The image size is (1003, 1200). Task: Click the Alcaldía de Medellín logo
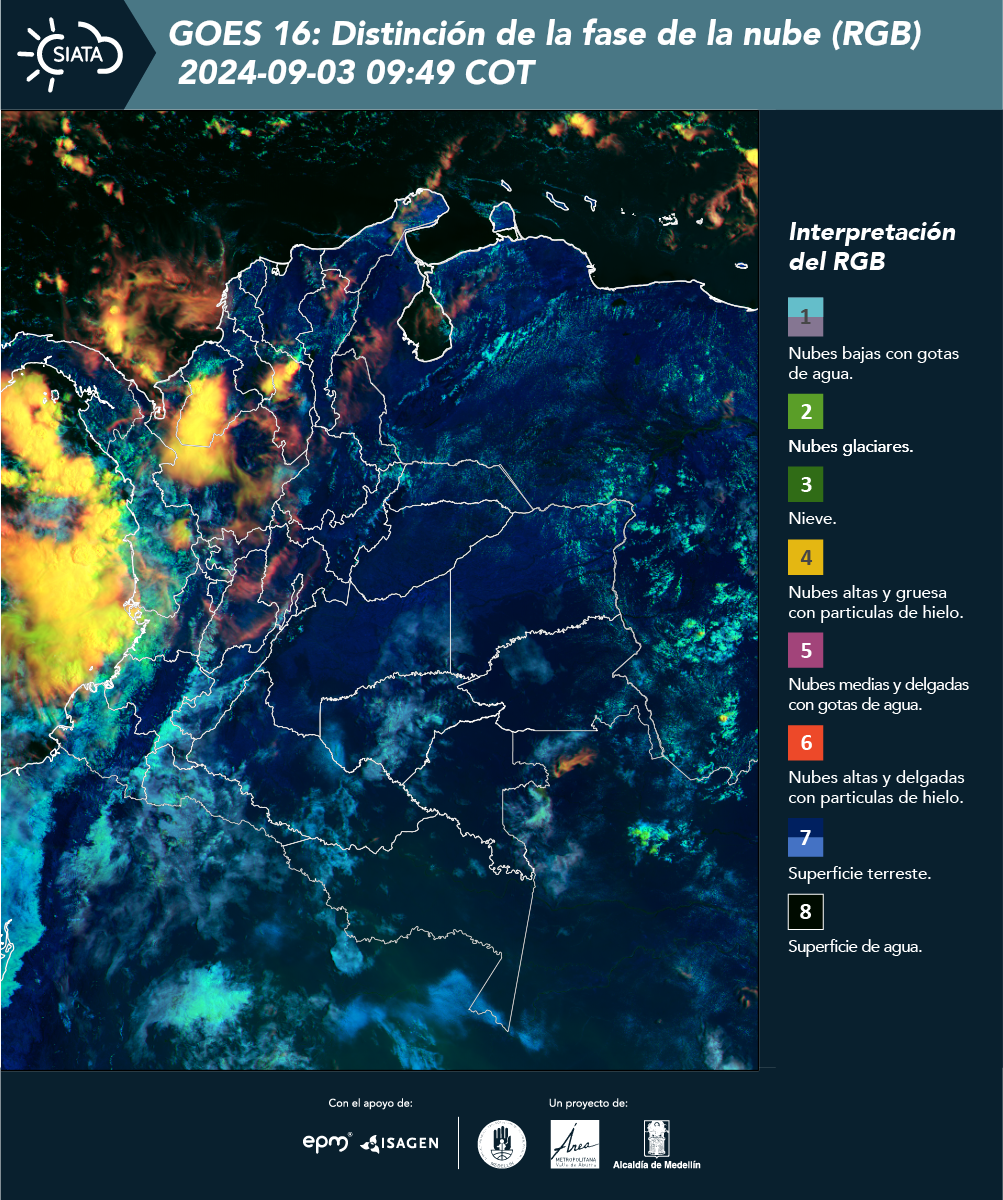click(x=656, y=1144)
